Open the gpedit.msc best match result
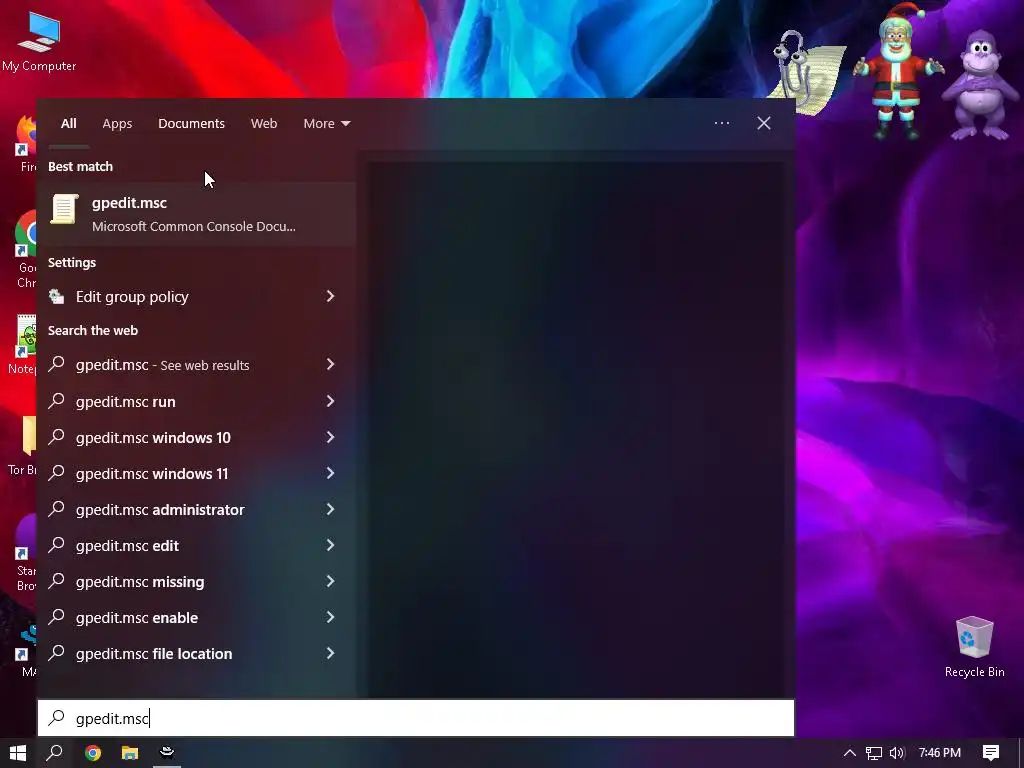 196,214
